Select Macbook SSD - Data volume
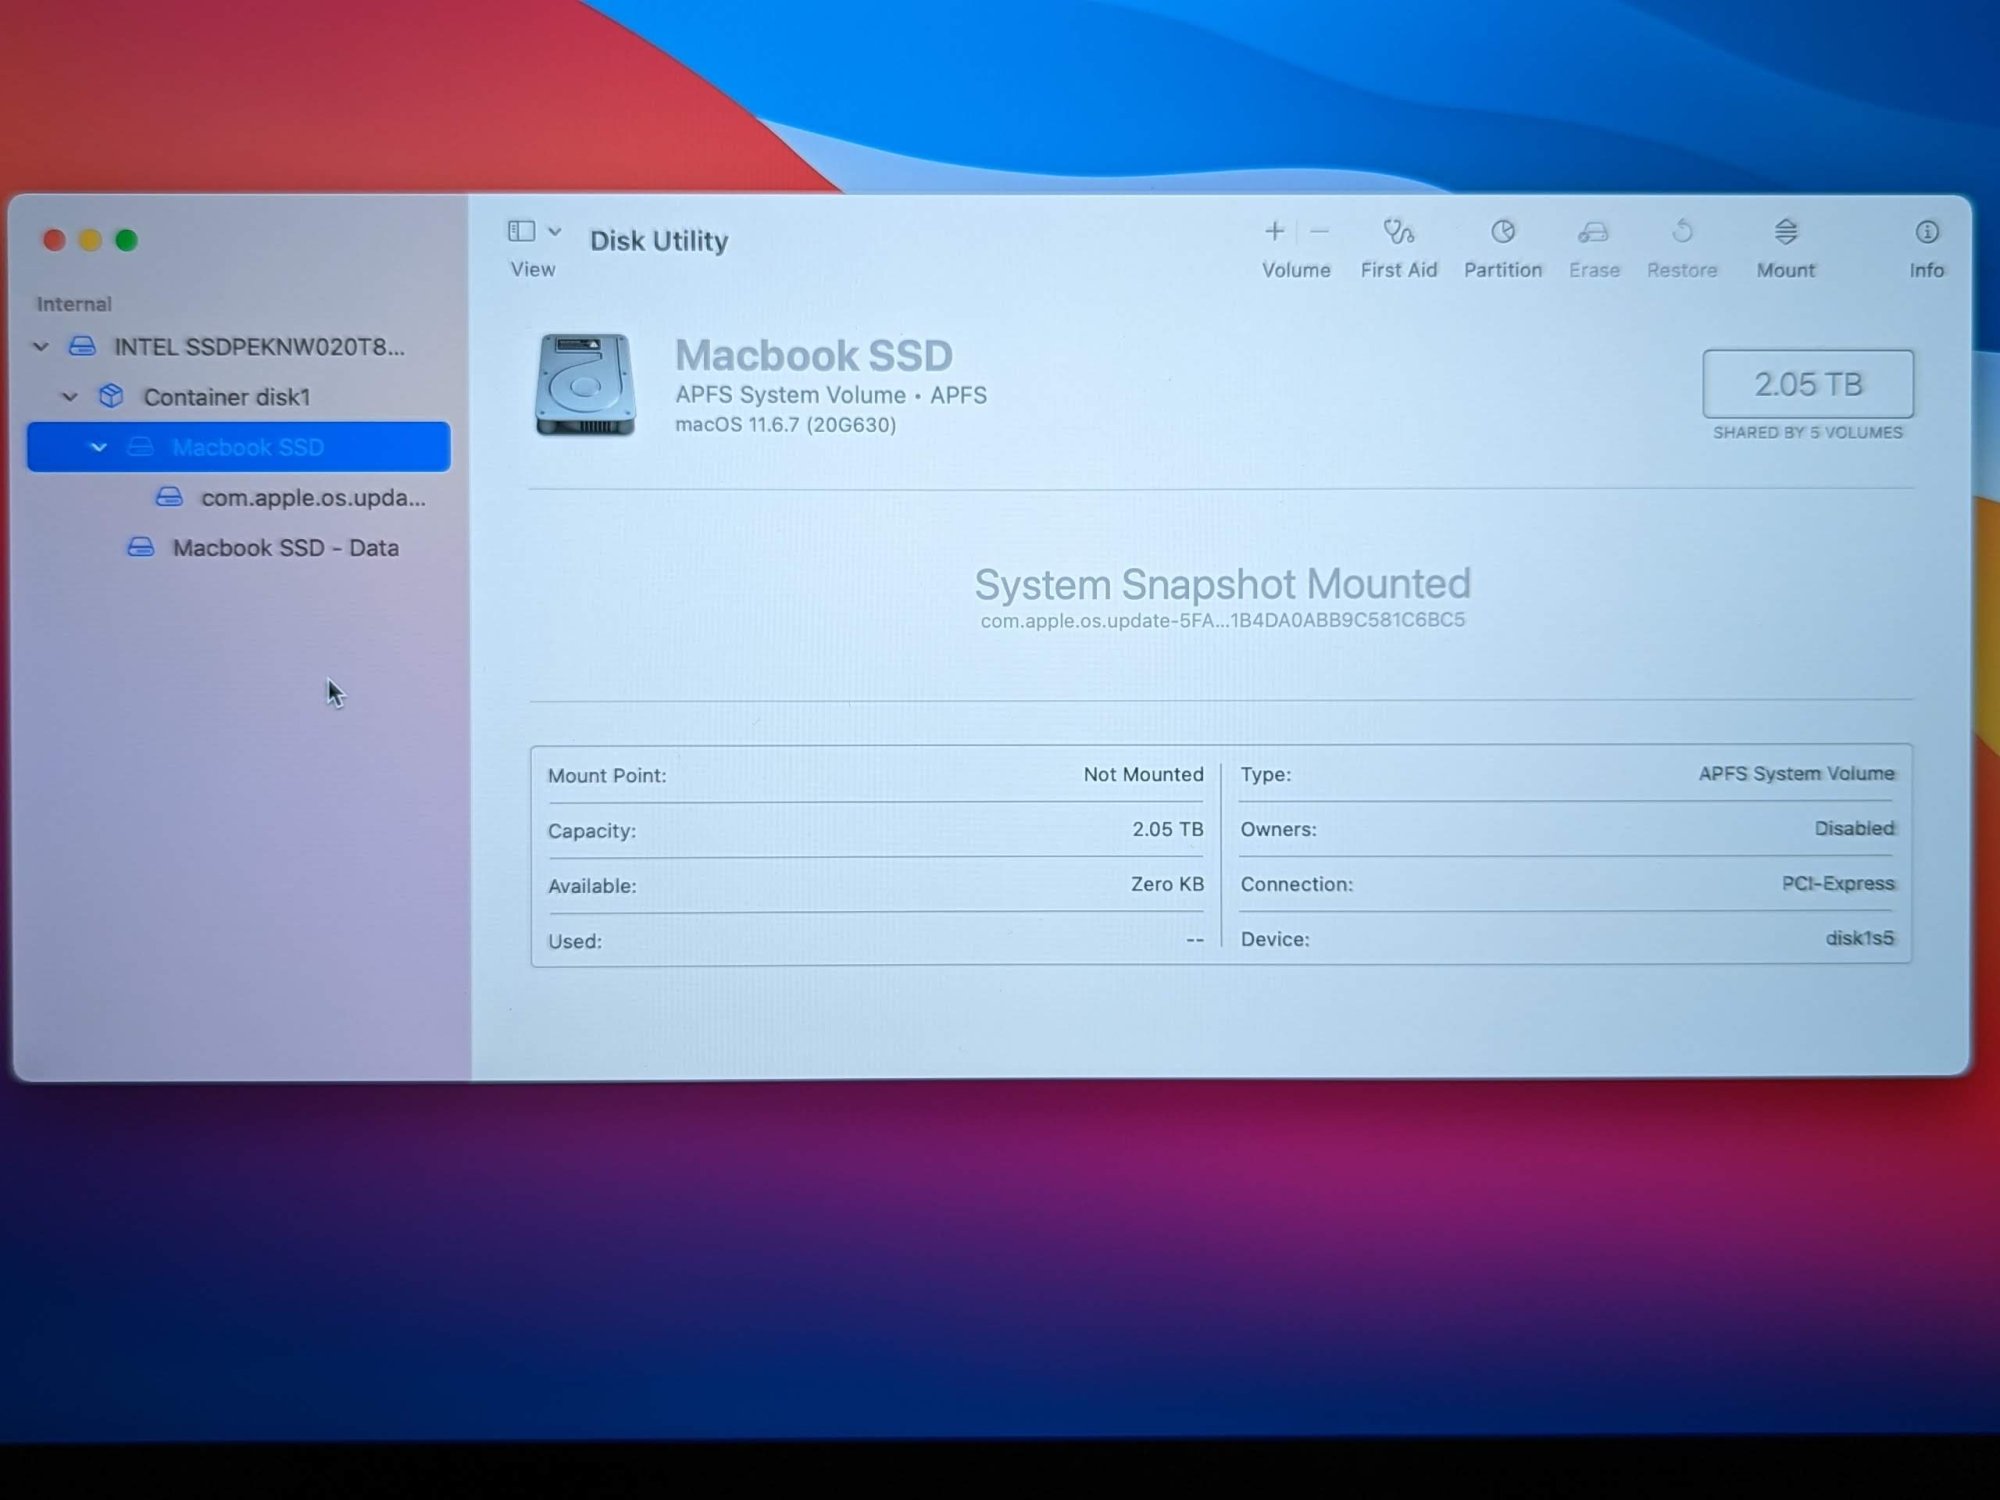The image size is (2000, 1500). click(x=285, y=548)
